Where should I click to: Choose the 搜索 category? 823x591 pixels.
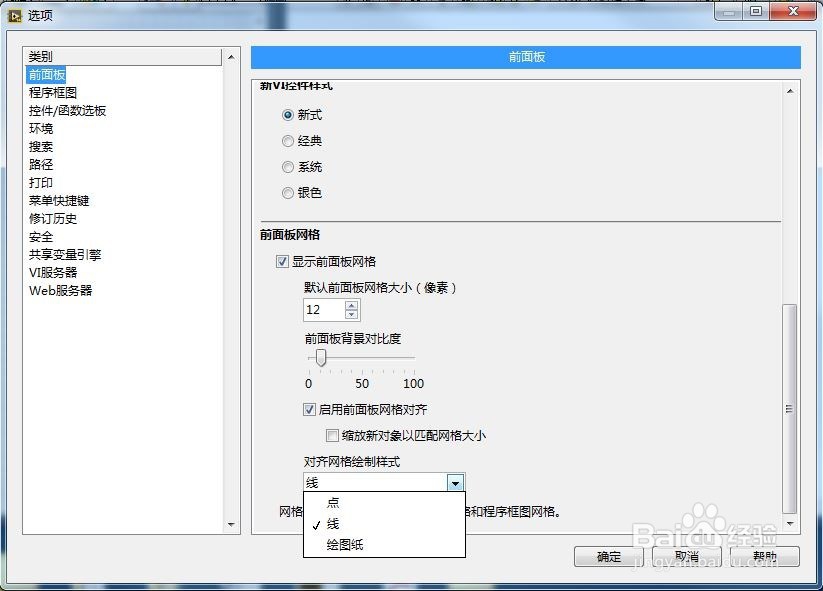click(41, 146)
